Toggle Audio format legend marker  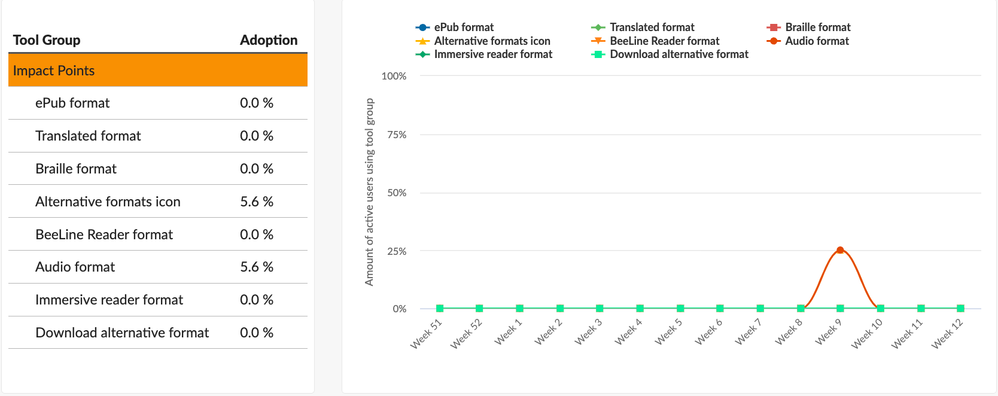coord(771,41)
